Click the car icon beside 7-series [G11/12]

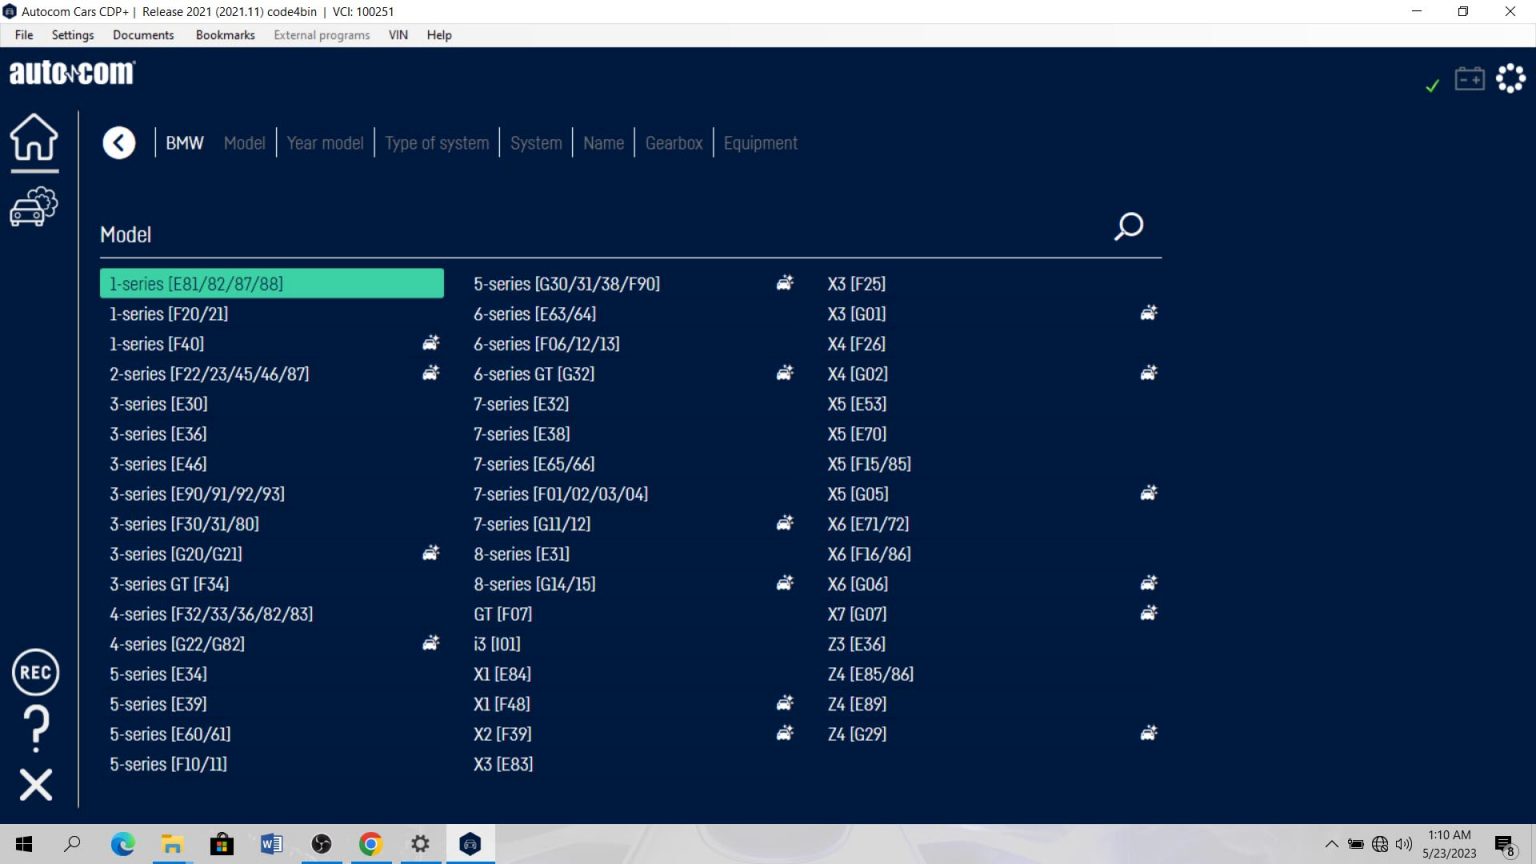[x=784, y=522]
